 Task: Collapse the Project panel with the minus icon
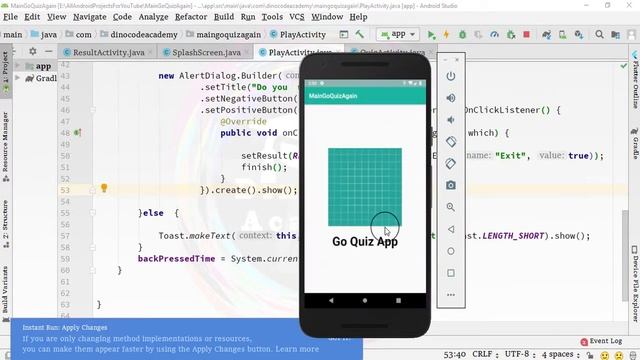[49, 51]
